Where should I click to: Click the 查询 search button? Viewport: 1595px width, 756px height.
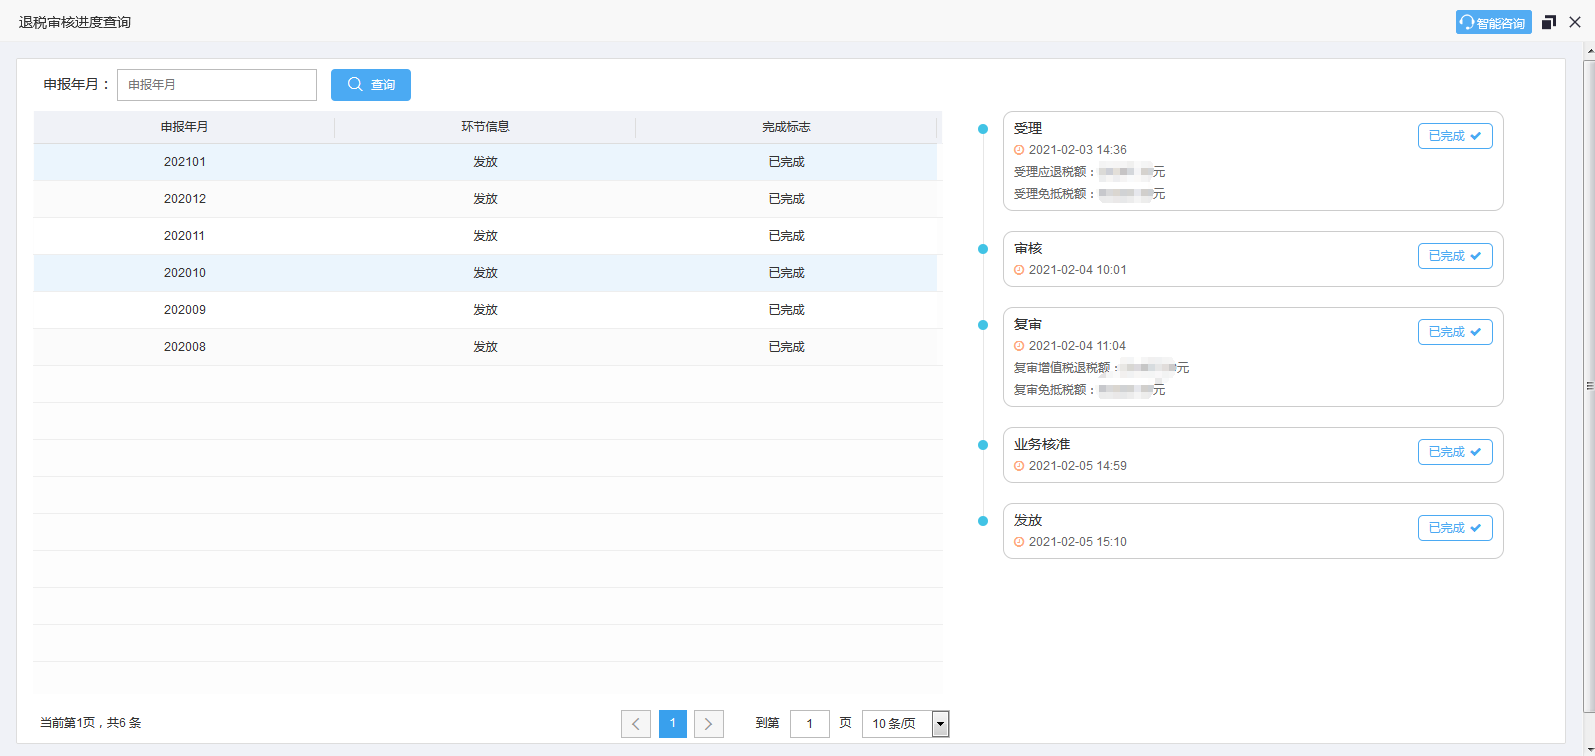(371, 85)
